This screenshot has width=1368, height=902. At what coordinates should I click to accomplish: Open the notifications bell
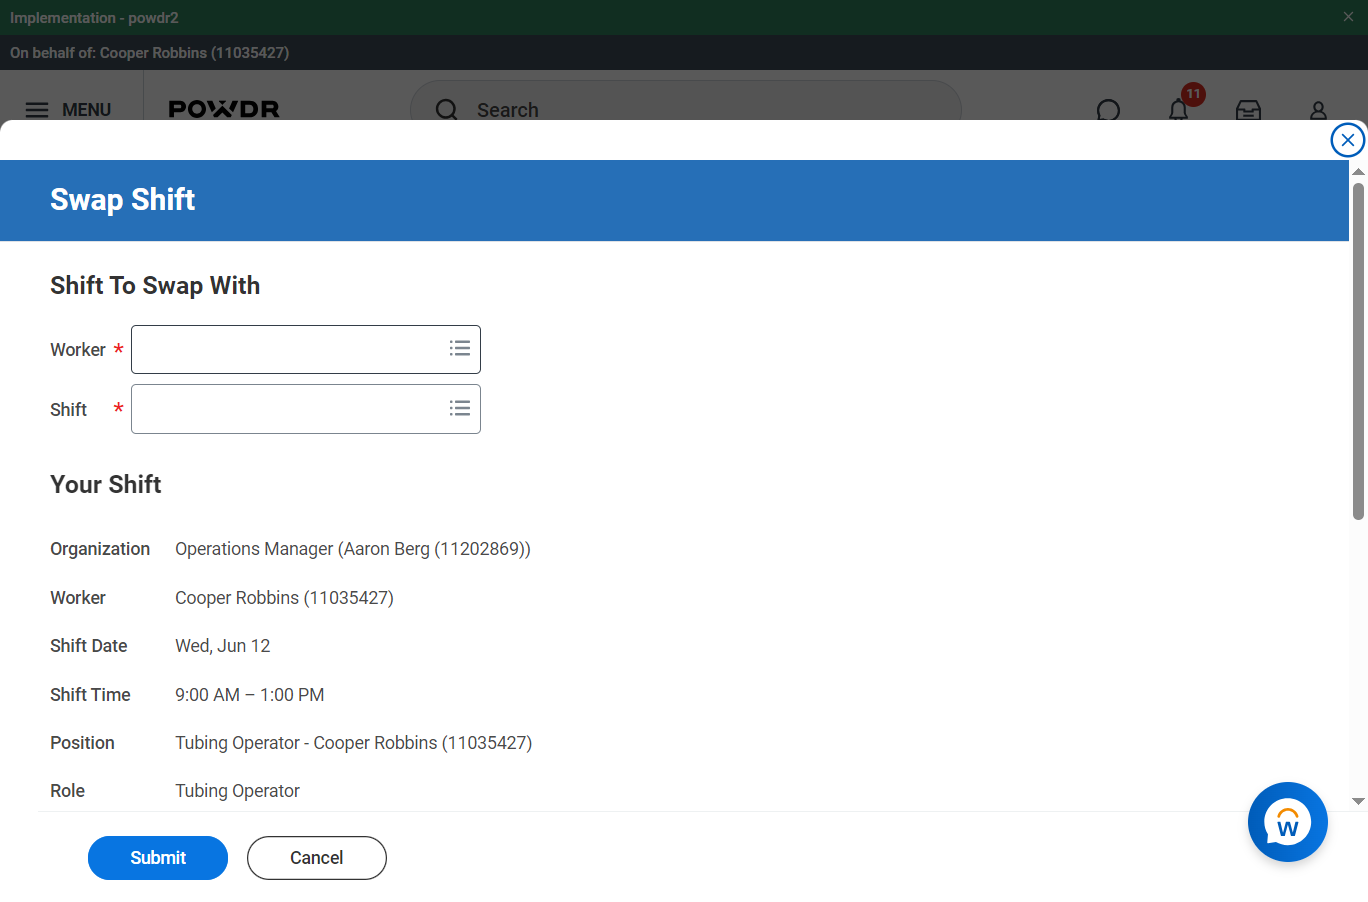tap(1179, 110)
